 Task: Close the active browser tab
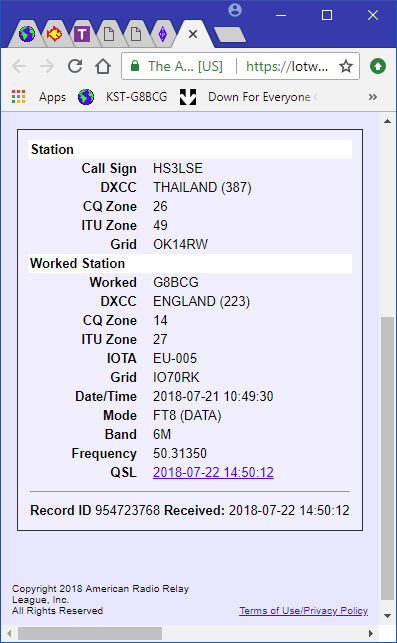[x=193, y=34]
